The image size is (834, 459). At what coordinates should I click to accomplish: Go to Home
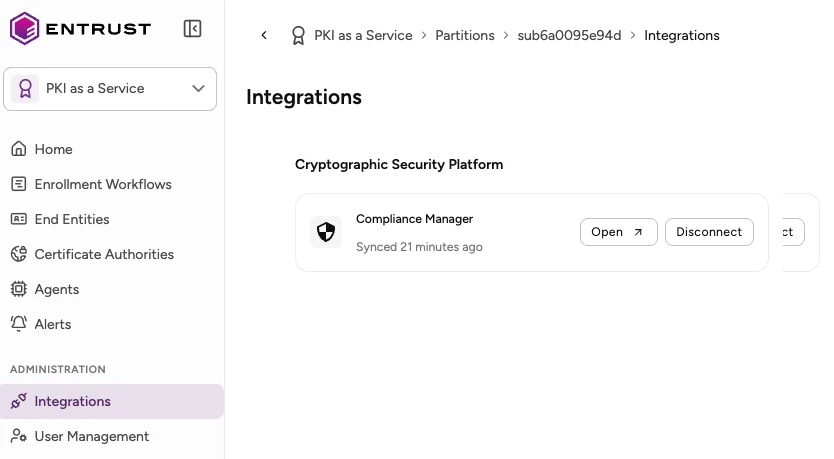(x=53, y=149)
